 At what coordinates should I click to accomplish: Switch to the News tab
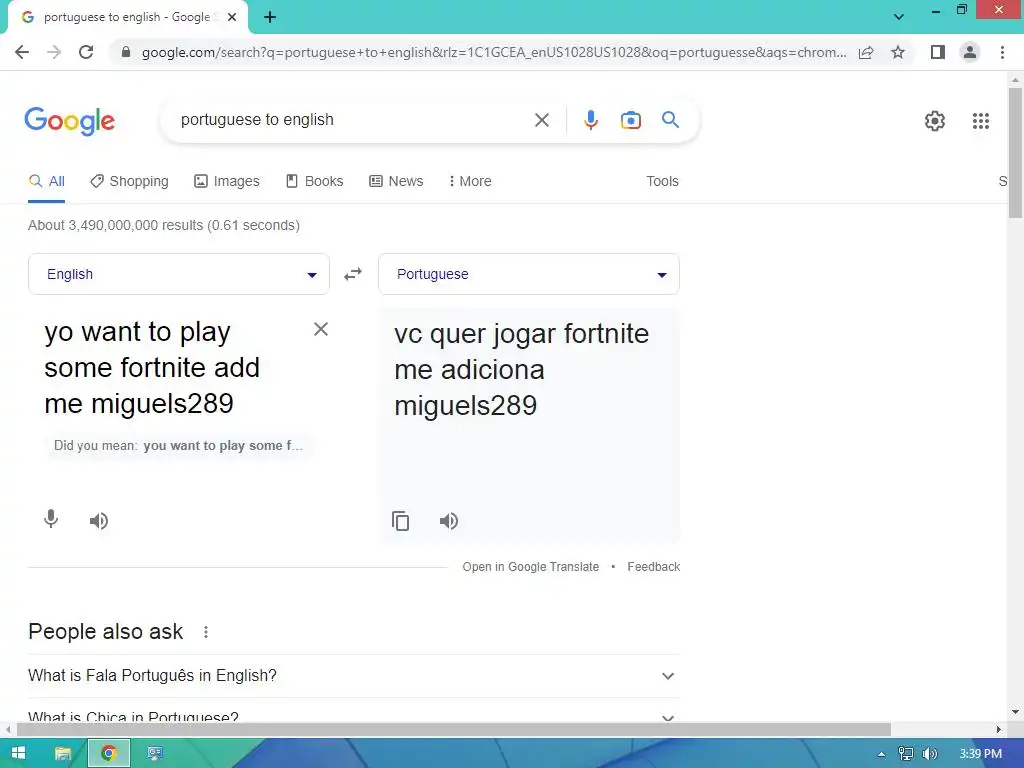coord(396,182)
